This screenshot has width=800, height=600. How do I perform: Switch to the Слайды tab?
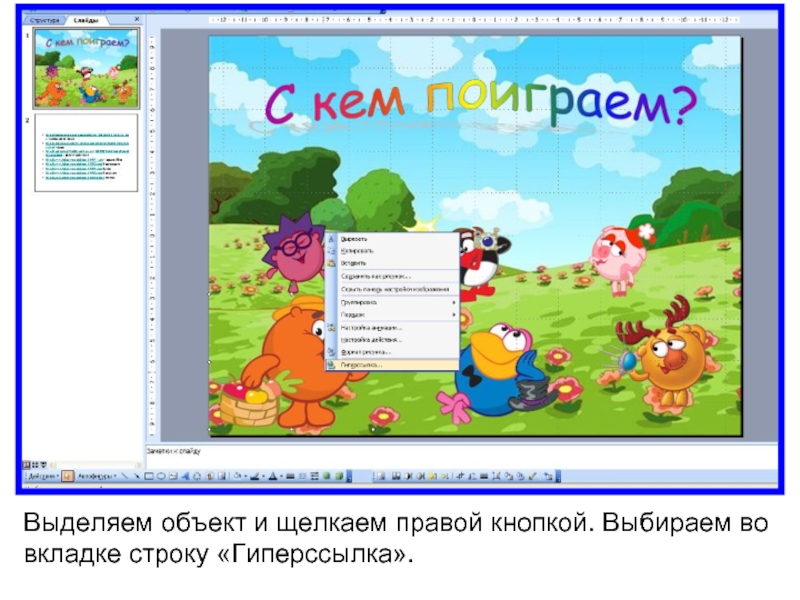click(x=85, y=20)
